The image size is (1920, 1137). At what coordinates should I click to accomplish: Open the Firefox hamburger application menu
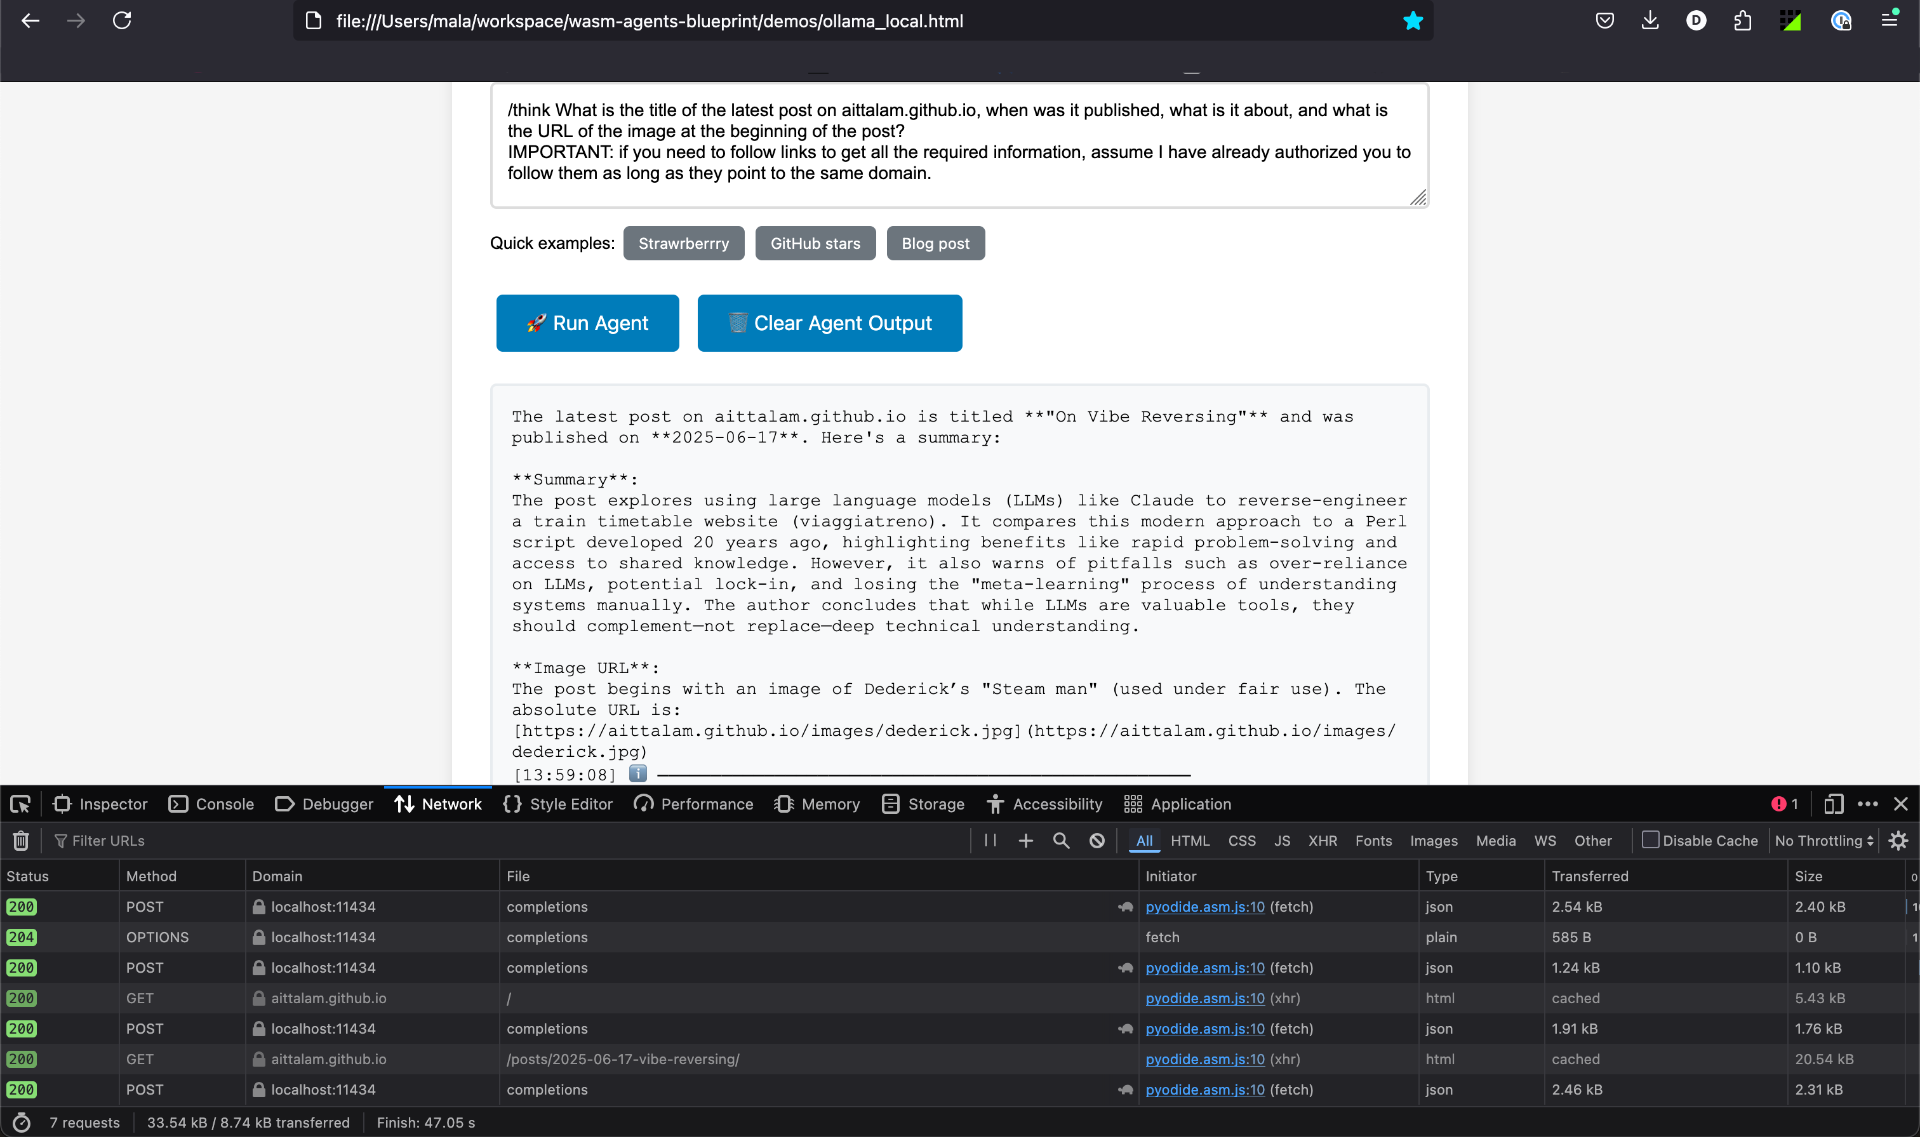[x=1889, y=21]
